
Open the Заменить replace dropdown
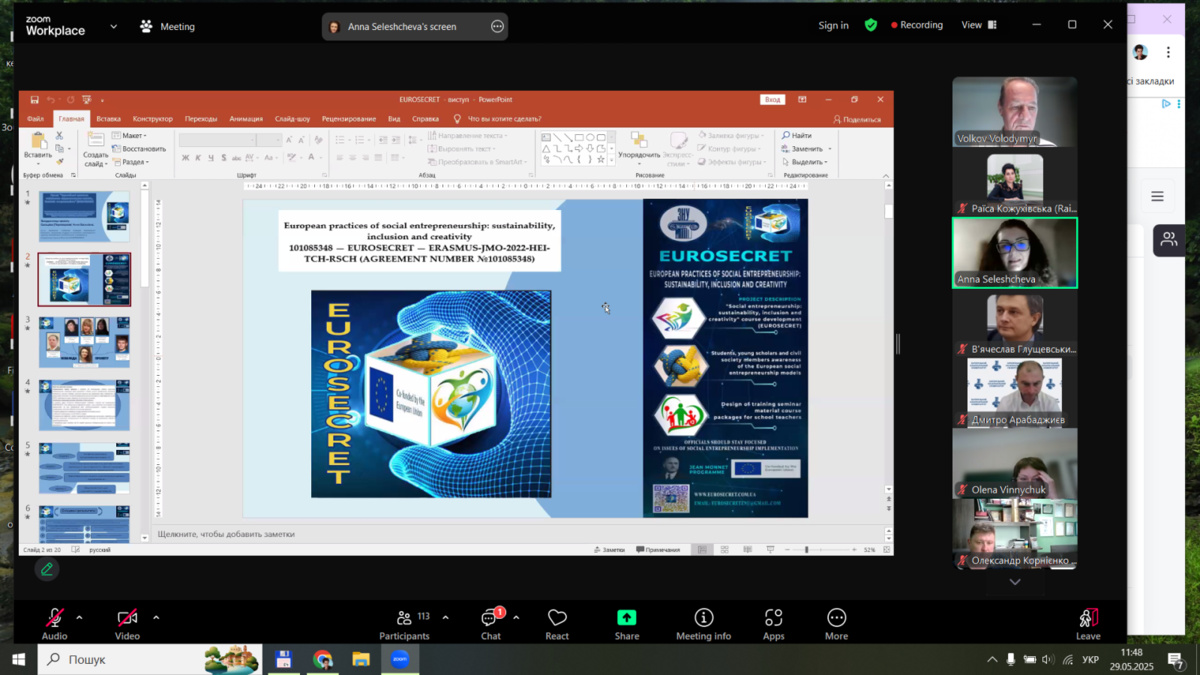805,149
